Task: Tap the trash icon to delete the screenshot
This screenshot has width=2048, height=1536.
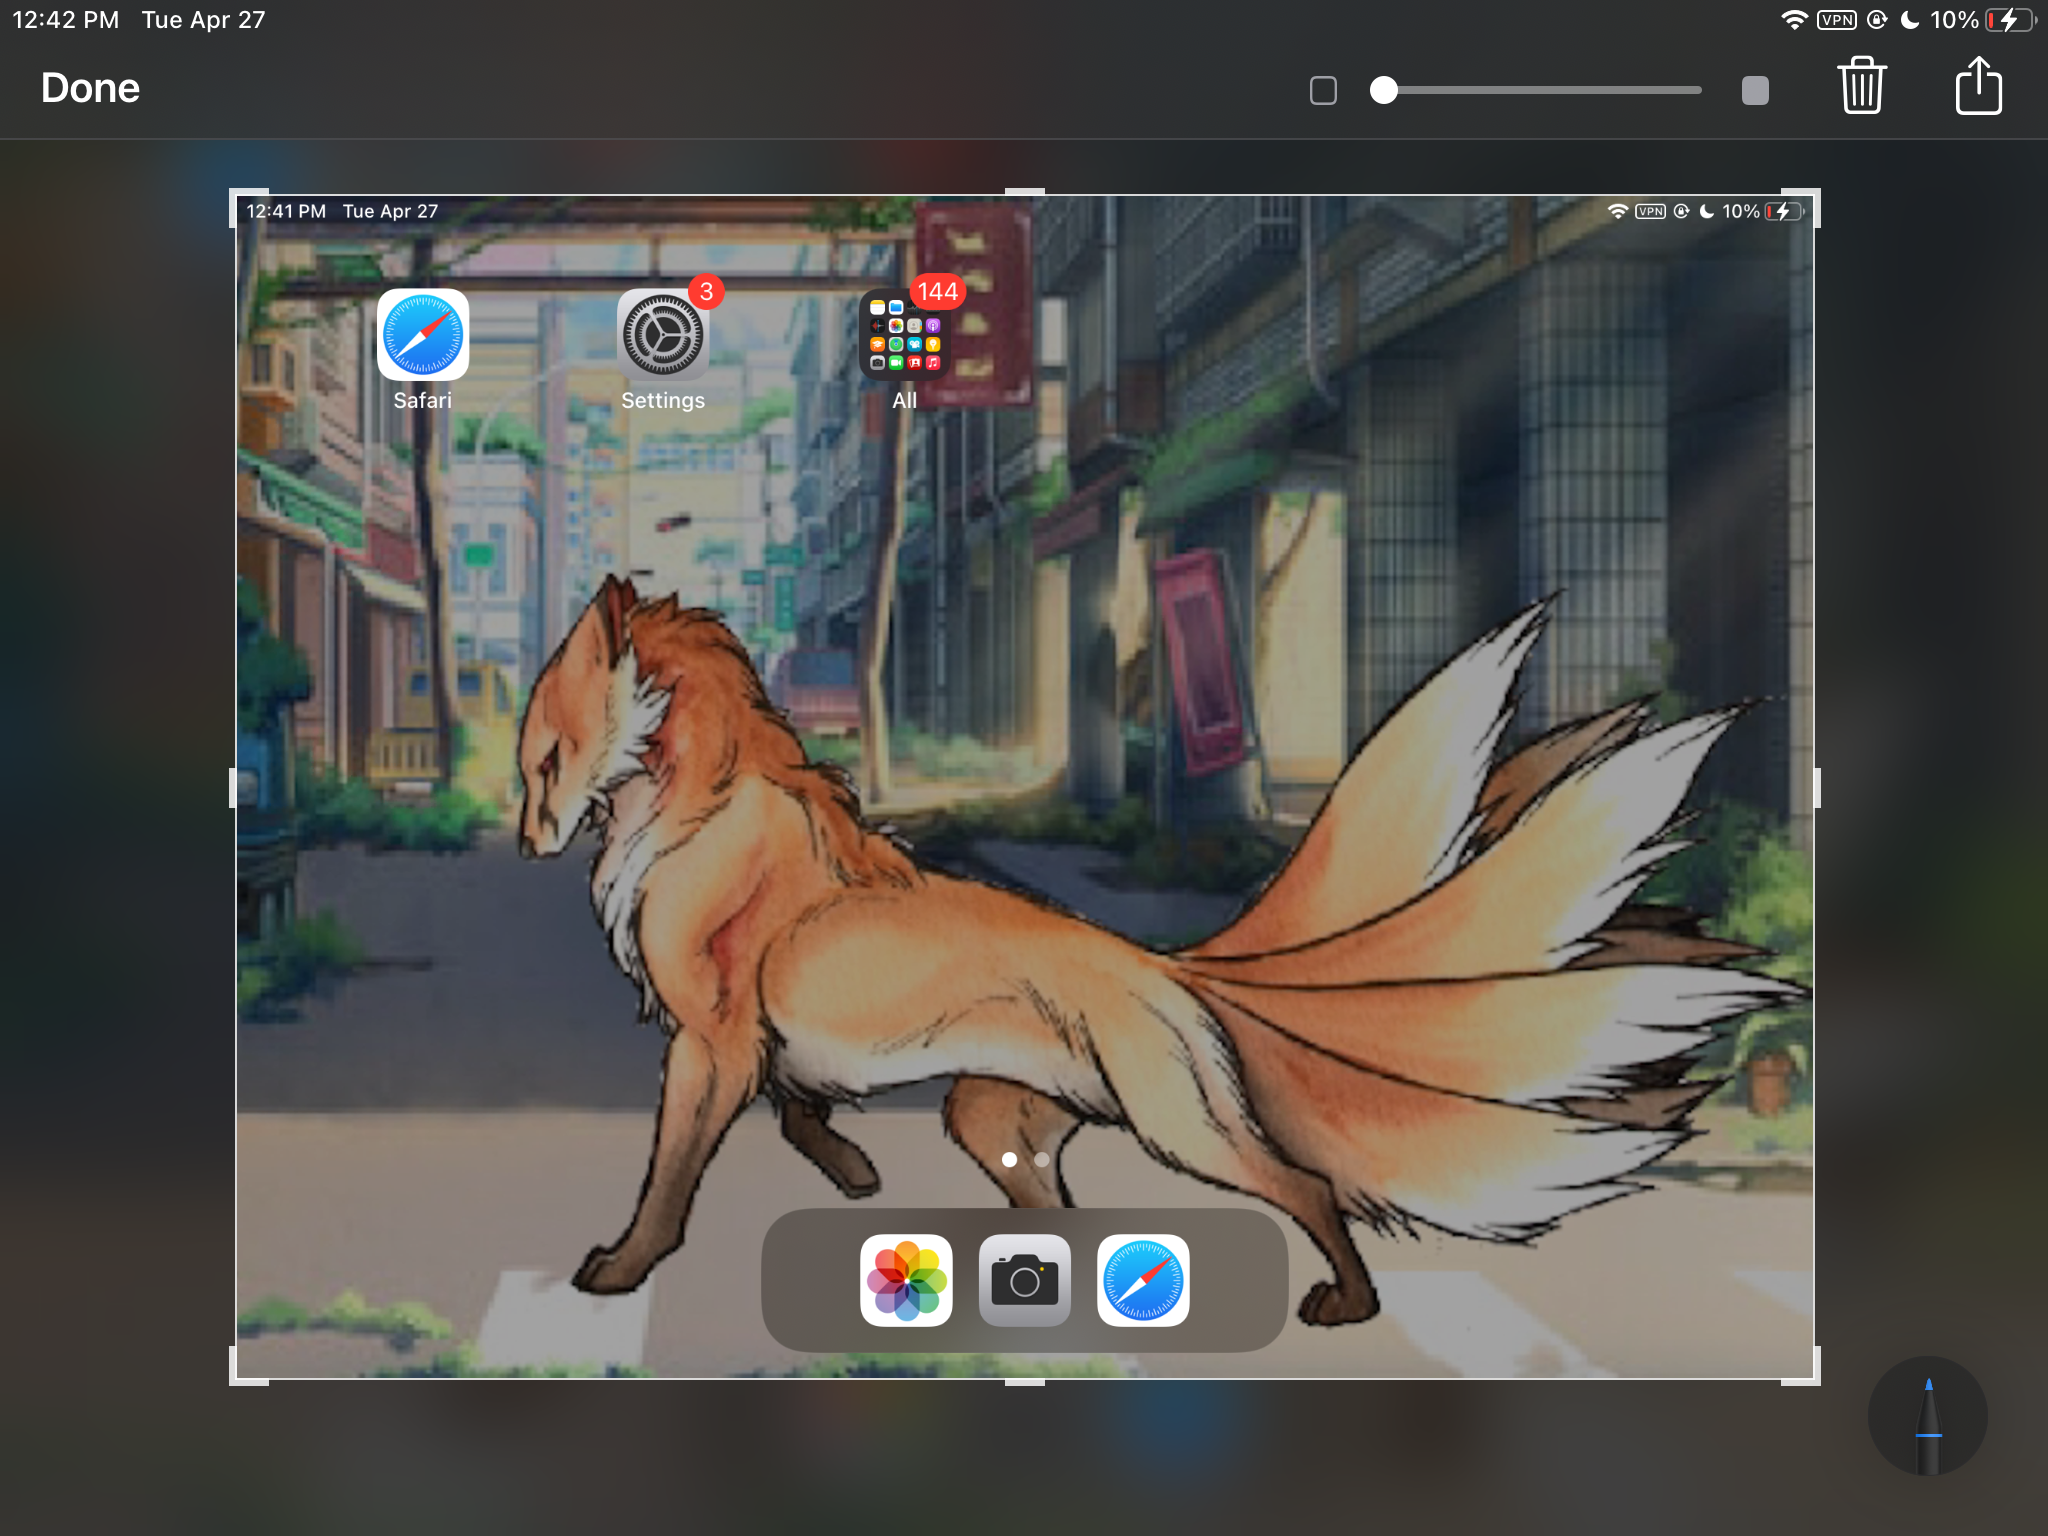Action: [x=1862, y=87]
